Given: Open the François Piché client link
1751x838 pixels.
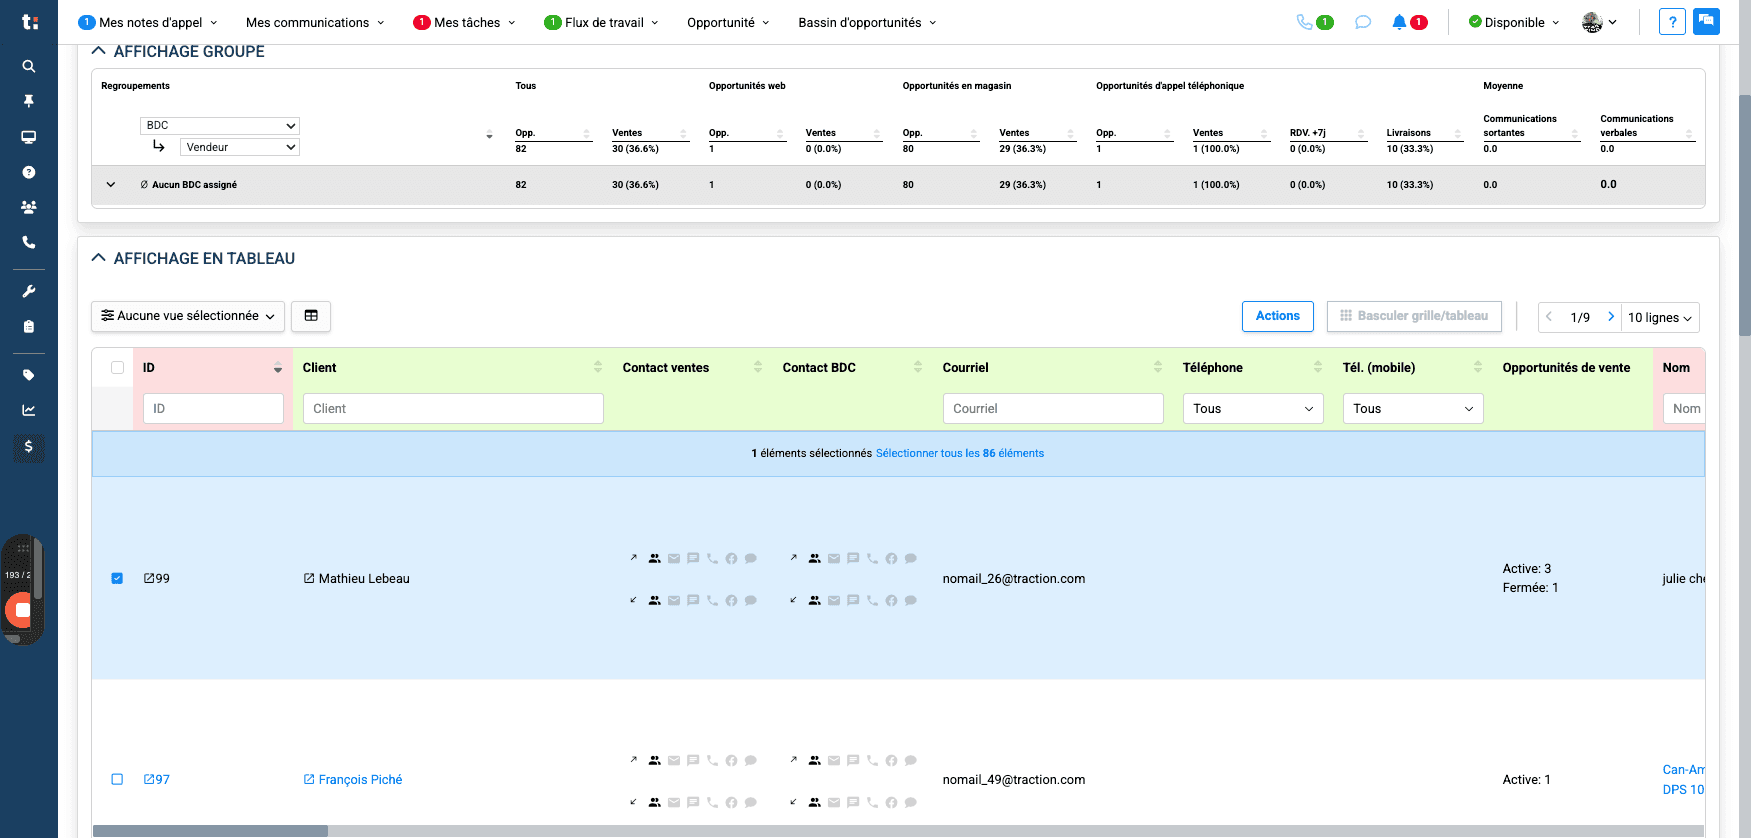Looking at the screenshot, I should 360,780.
